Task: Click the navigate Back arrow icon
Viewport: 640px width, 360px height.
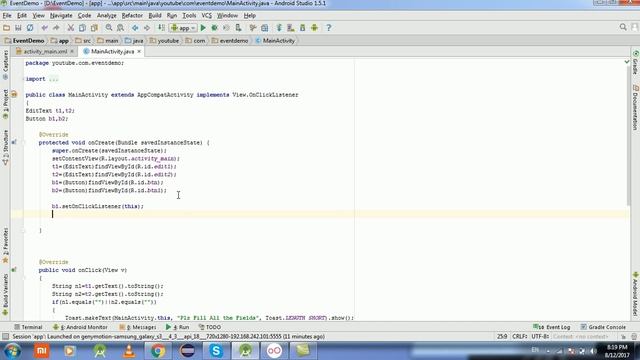Action: tap(135, 28)
